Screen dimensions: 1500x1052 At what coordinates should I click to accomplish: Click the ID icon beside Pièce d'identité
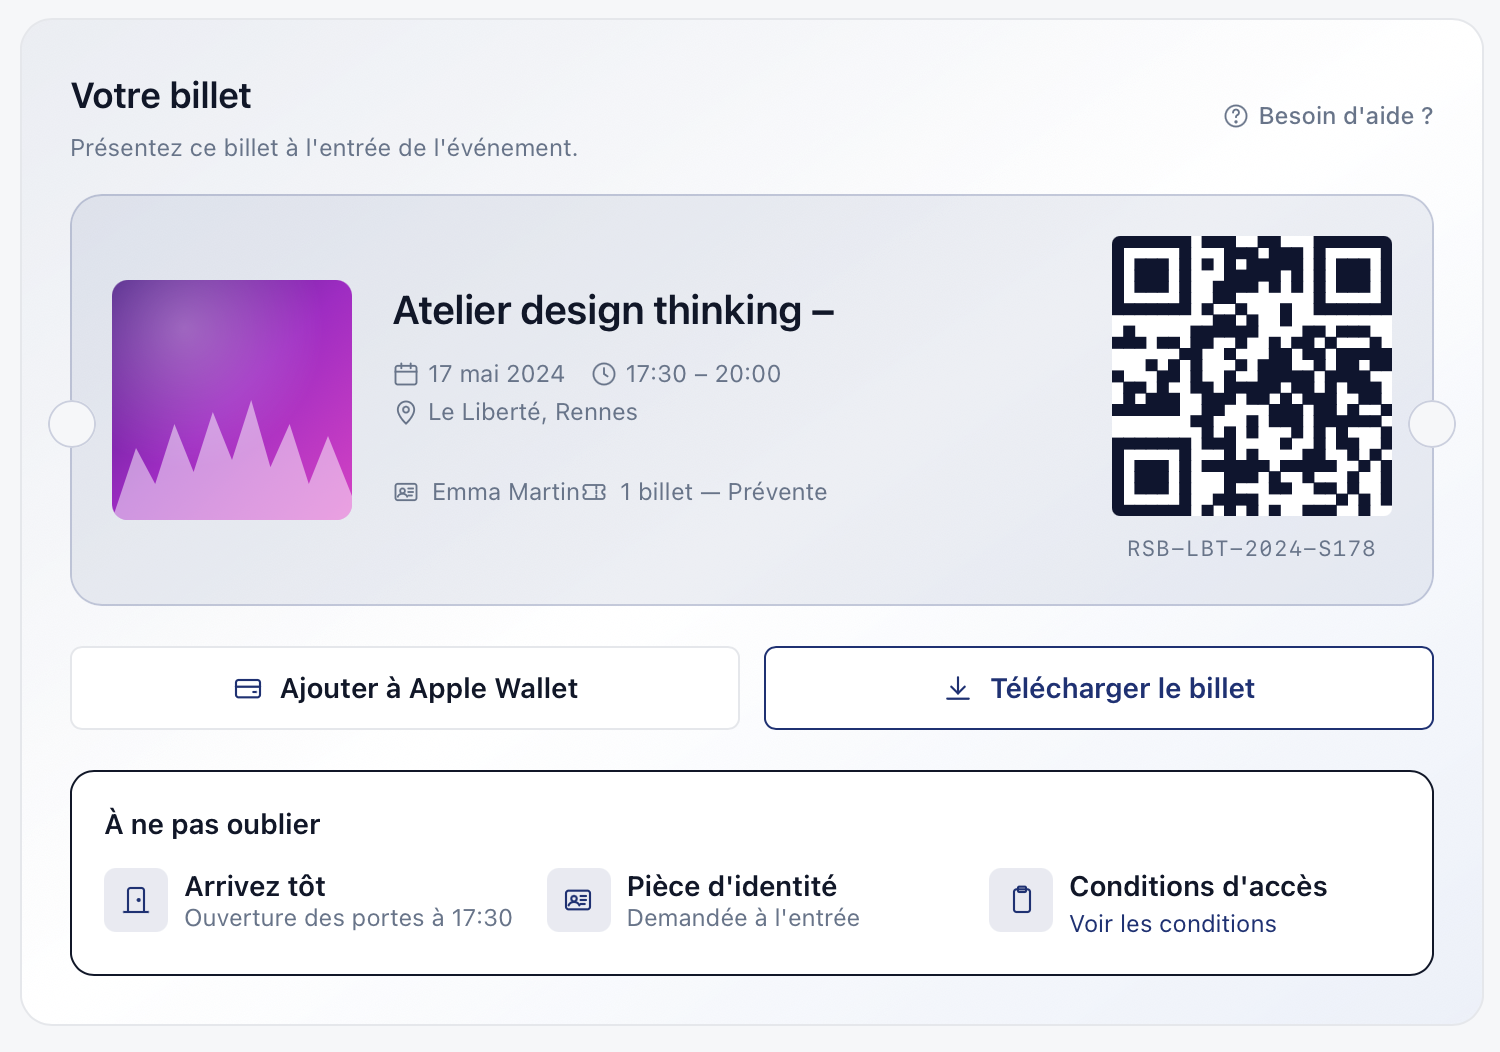click(x=579, y=900)
